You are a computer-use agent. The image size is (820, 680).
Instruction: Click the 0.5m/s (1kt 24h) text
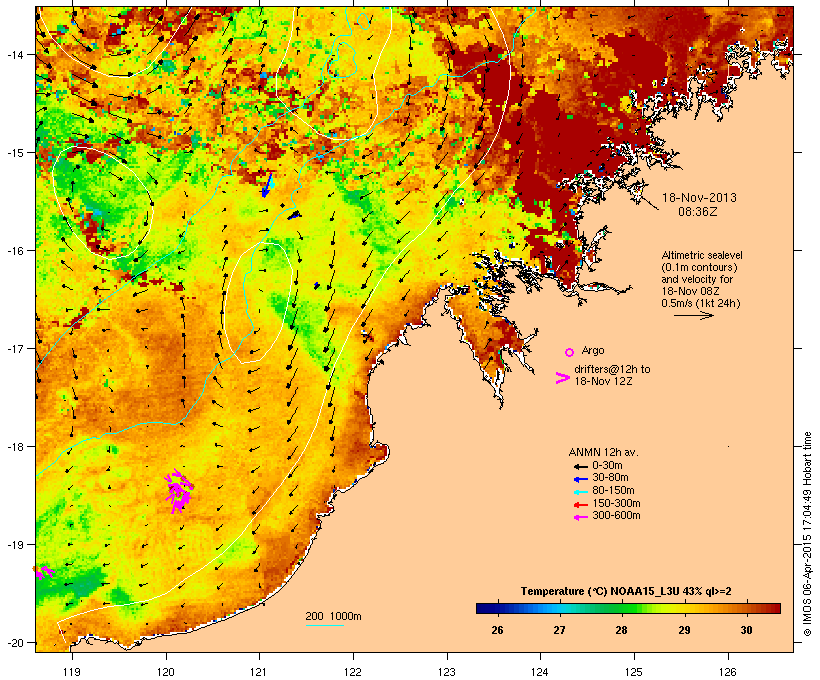701,303
